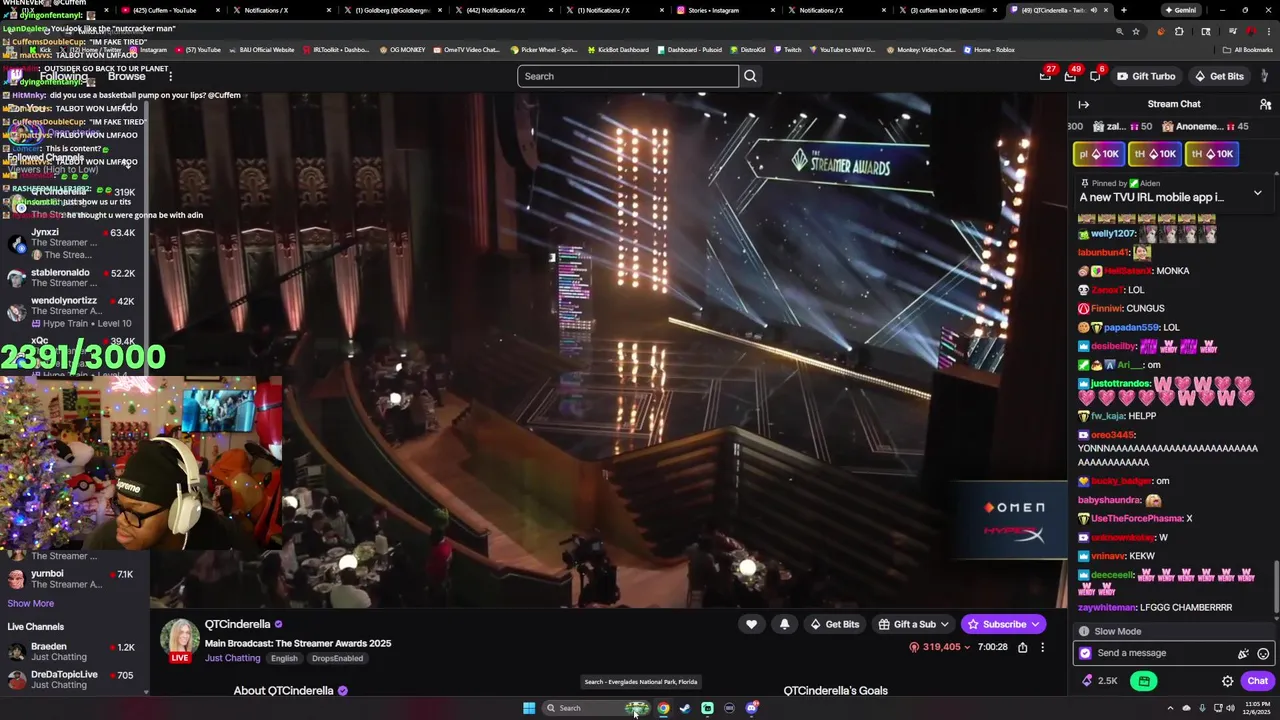Click the QTCinderella channel name
The height and width of the screenshot is (720, 1280).
point(238,624)
